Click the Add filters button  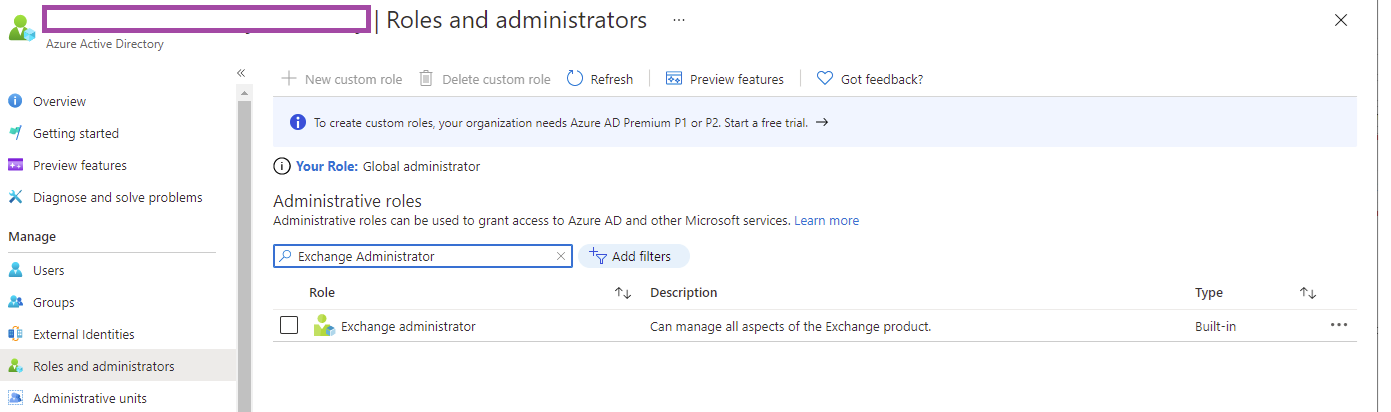click(x=634, y=256)
